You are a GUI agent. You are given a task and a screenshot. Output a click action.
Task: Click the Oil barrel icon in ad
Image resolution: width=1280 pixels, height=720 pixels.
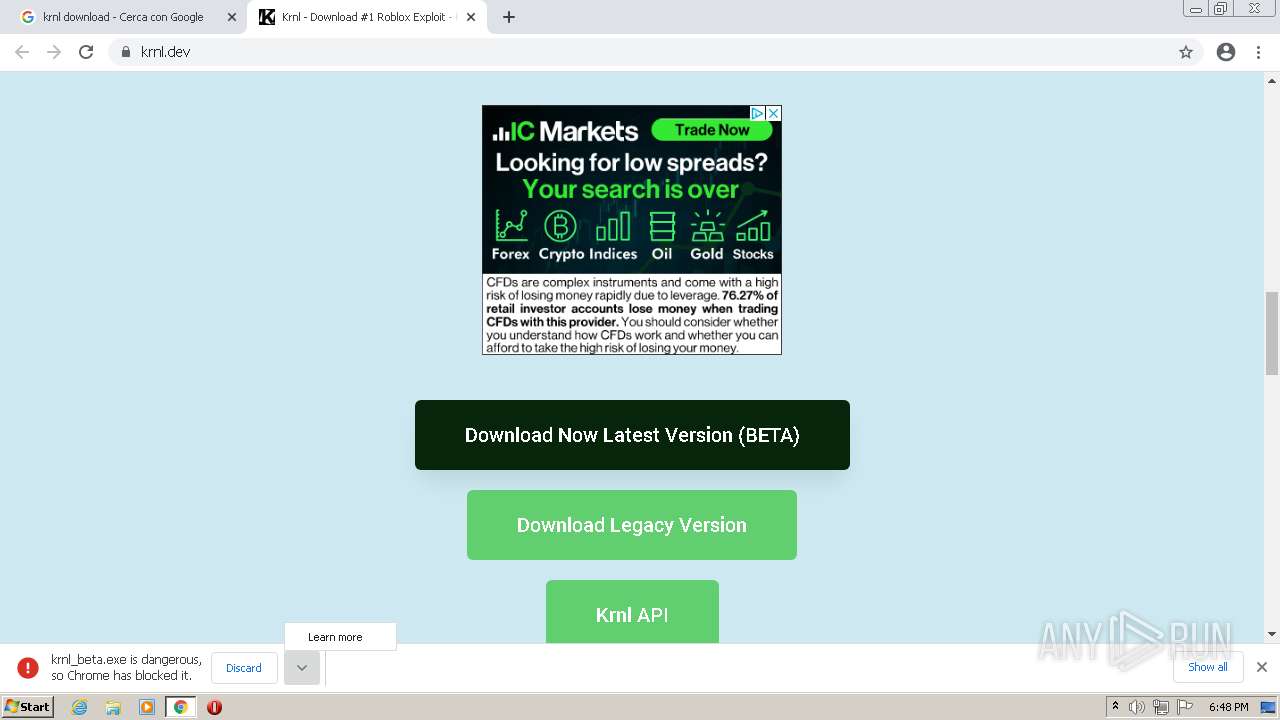[662, 226]
